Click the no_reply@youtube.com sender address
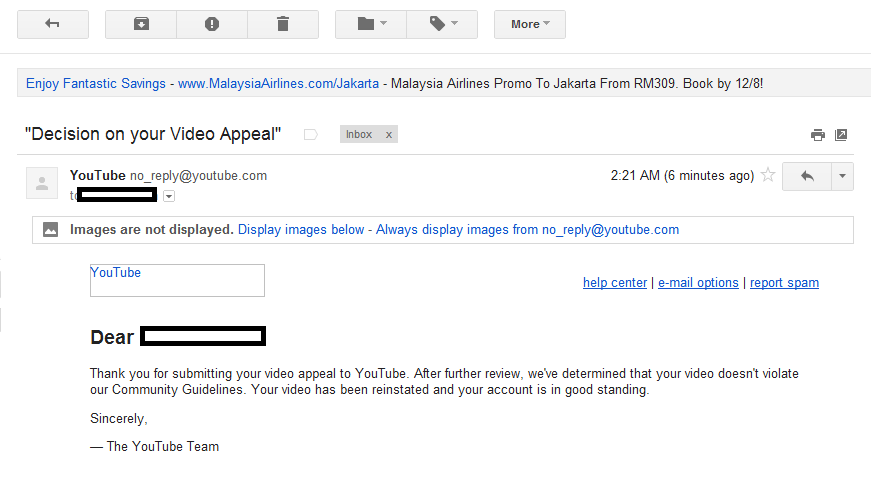The height and width of the screenshot is (482, 871). point(198,175)
